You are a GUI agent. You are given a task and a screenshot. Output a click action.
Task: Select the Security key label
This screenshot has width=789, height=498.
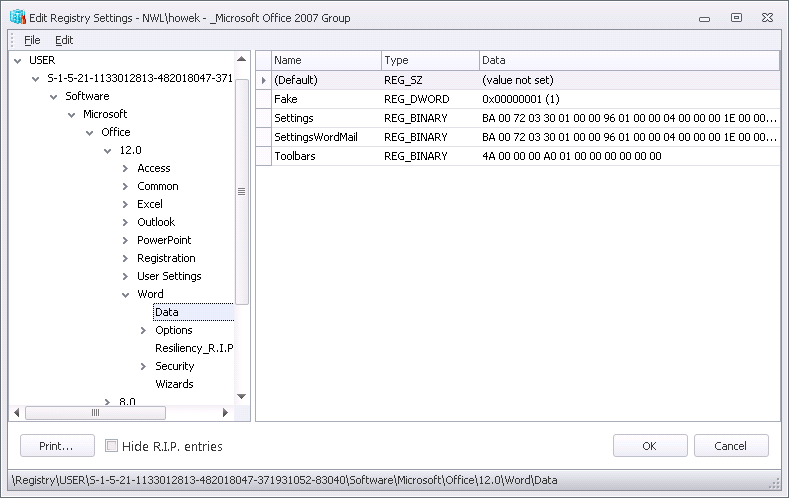tap(175, 366)
